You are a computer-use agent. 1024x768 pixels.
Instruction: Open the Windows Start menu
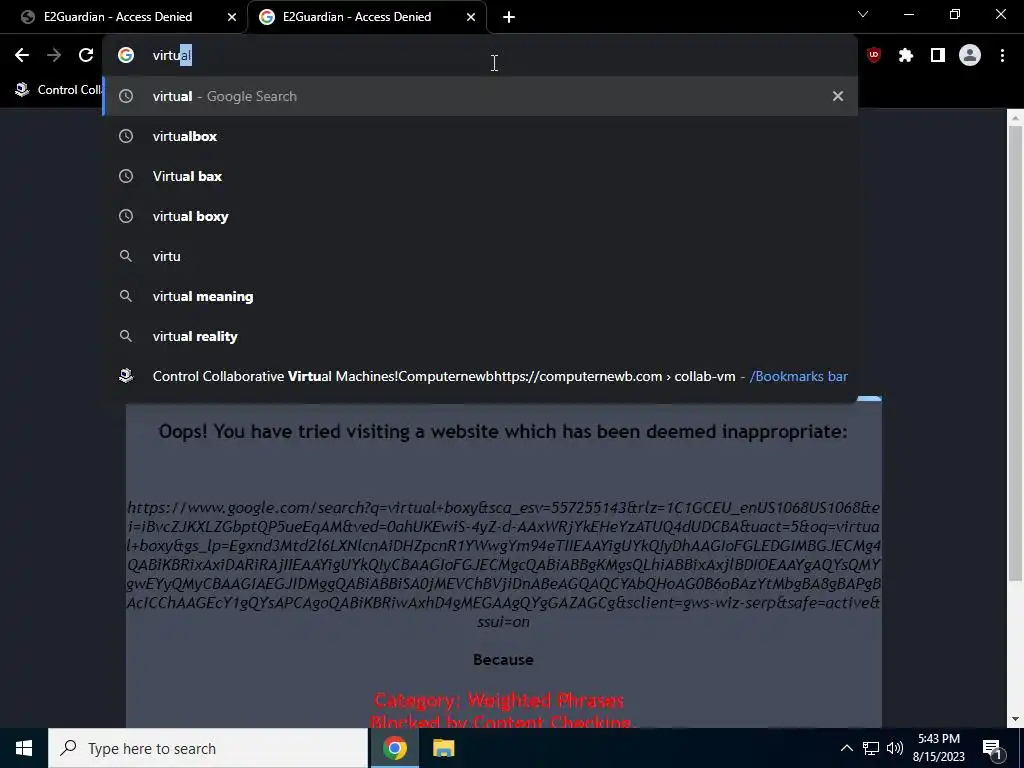[24, 748]
